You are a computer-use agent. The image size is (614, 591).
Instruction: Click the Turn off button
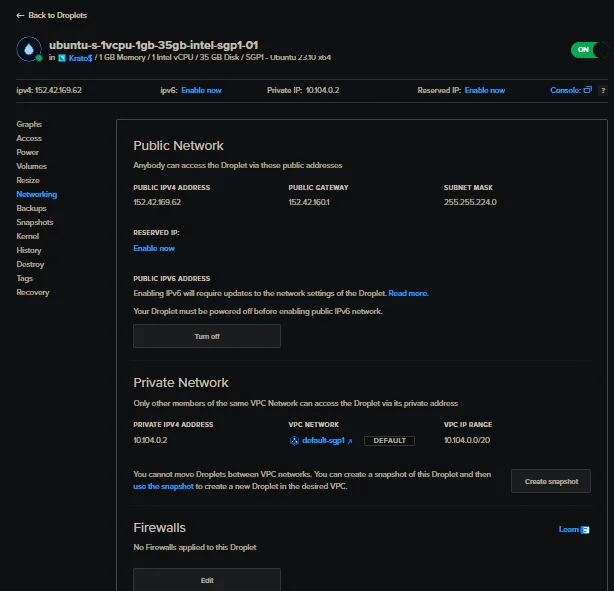pos(207,336)
